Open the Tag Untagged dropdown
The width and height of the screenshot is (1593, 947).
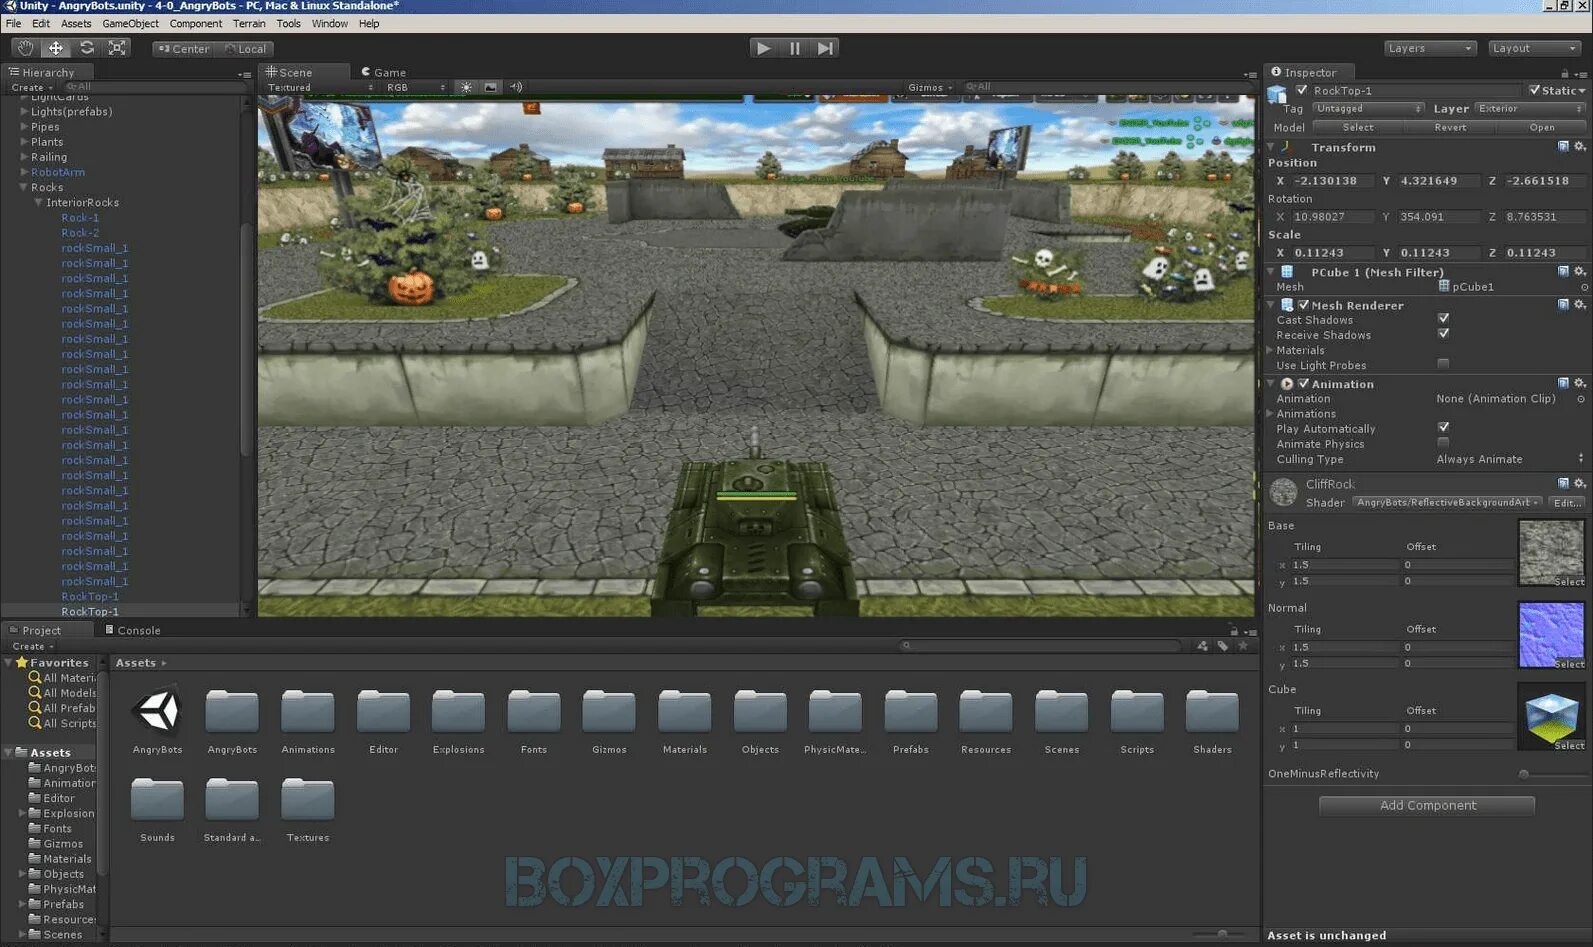click(x=1368, y=108)
